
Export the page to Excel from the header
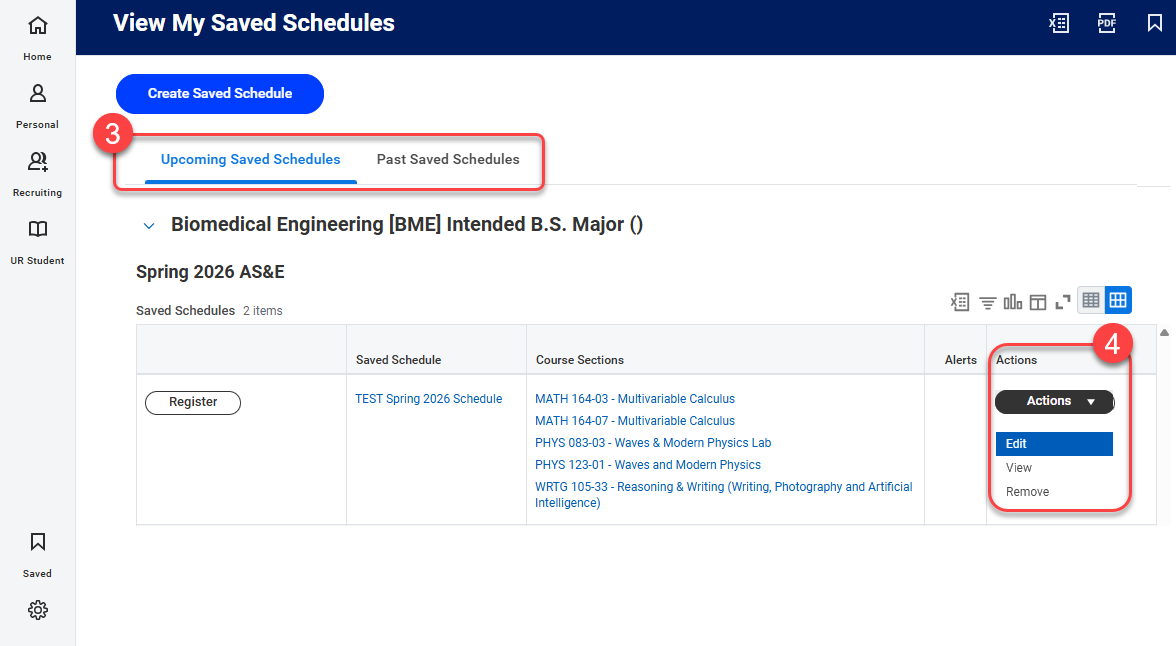pos(1059,22)
